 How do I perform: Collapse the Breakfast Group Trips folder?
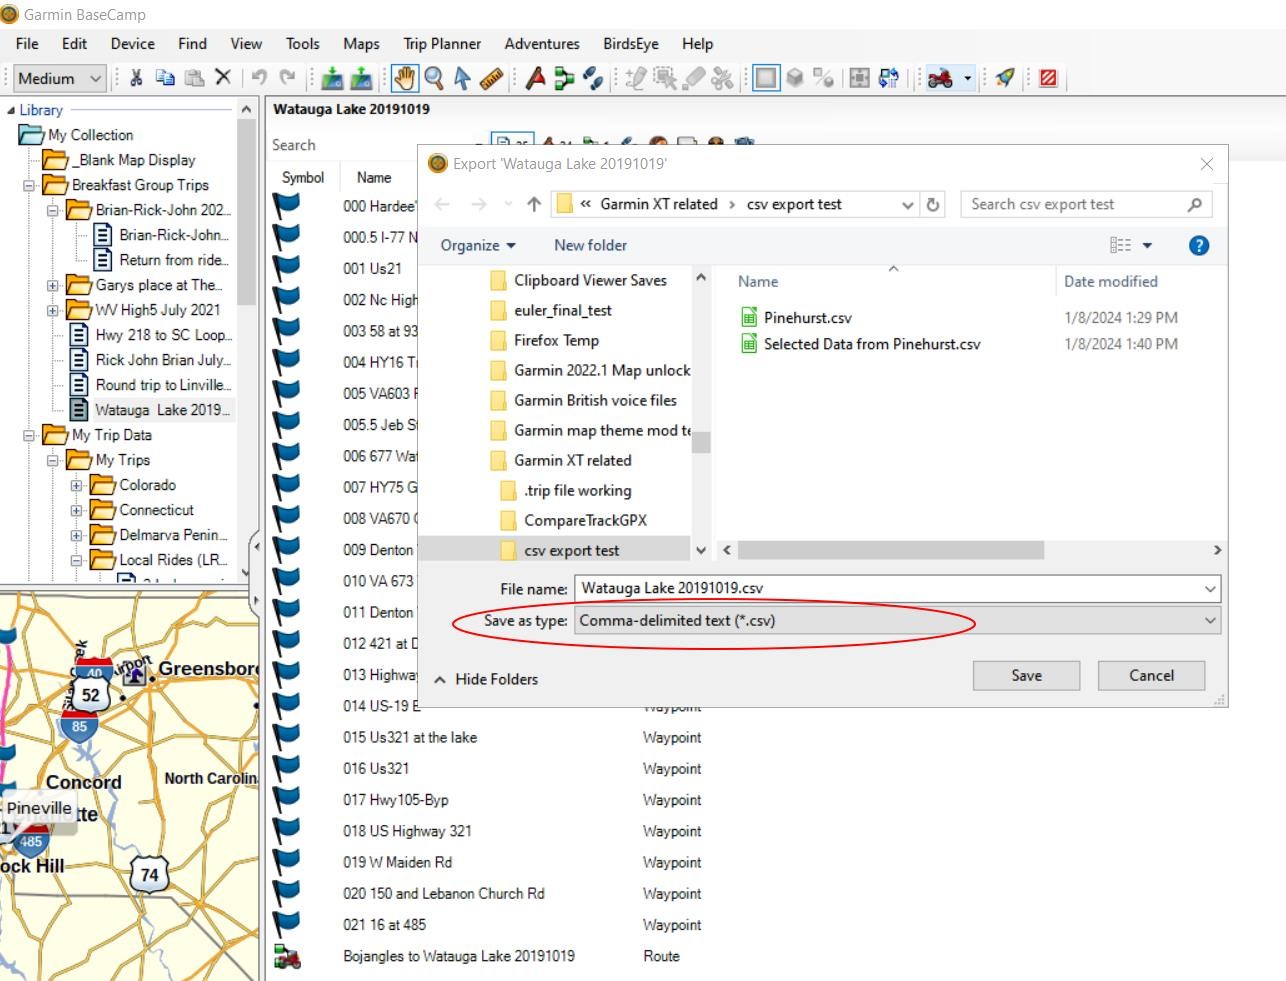pyautogui.click(x=29, y=185)
